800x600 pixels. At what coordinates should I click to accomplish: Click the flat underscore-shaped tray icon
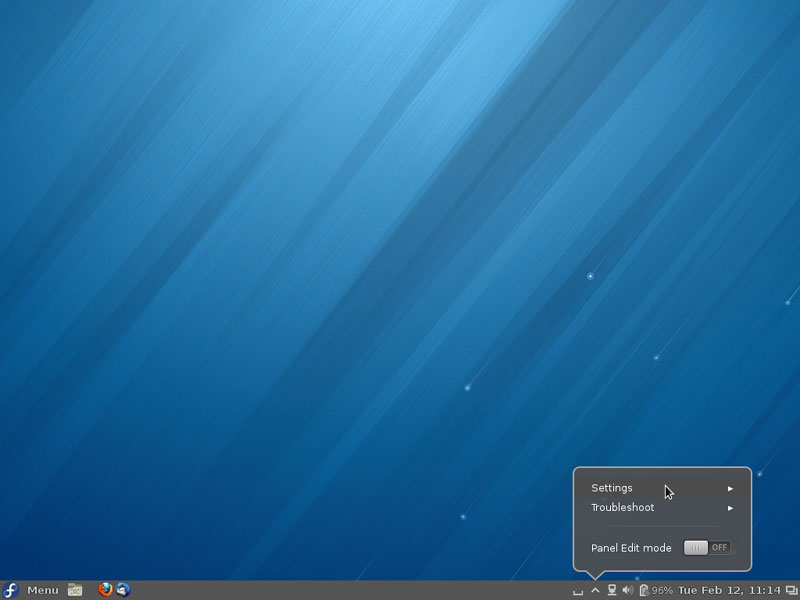pos(578,592)
